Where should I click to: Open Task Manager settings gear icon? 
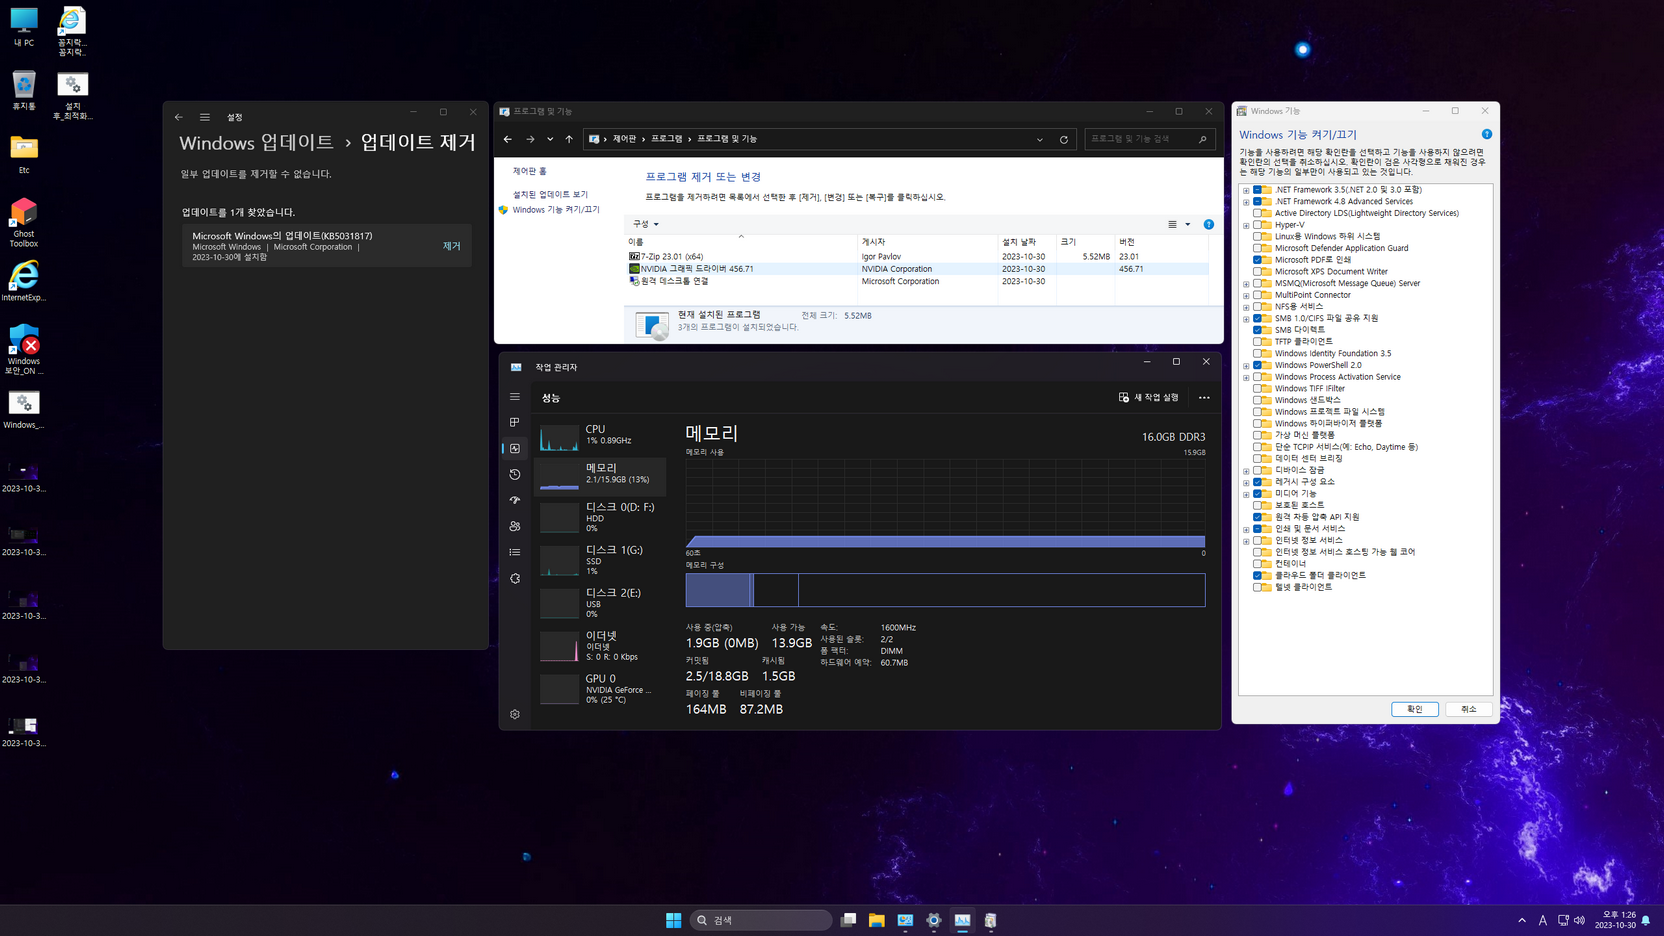[x=515, y=714]
